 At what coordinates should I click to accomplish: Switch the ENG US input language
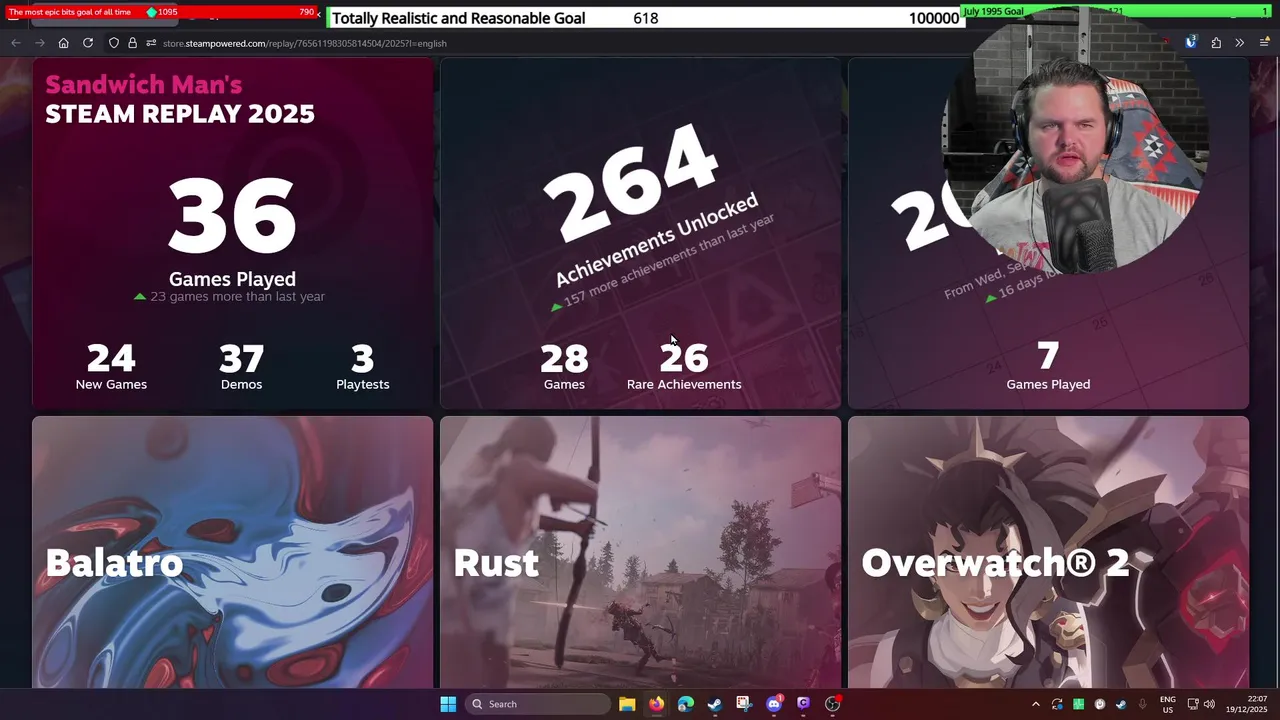point(1168,704)
